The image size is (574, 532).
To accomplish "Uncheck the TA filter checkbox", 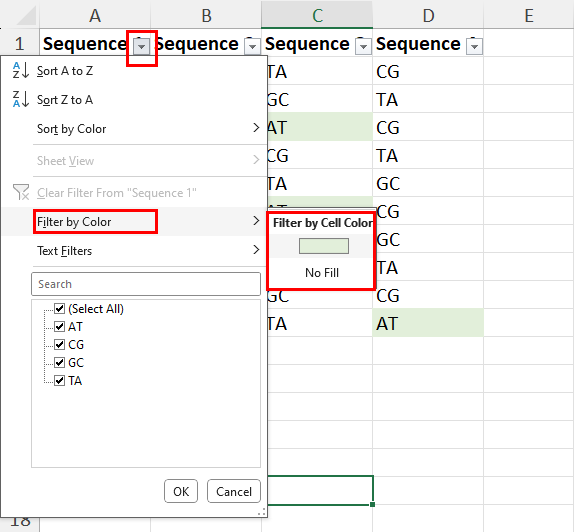I will pos(60,381).
